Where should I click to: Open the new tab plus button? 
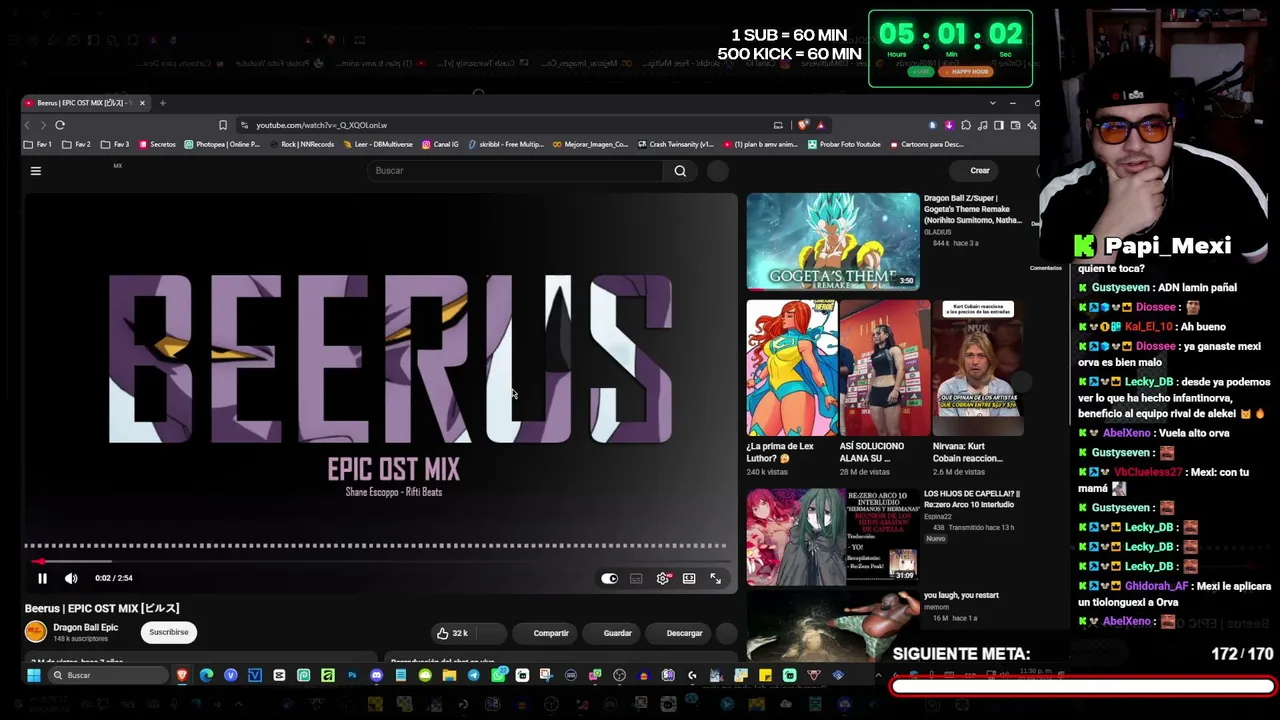point(163,103)
